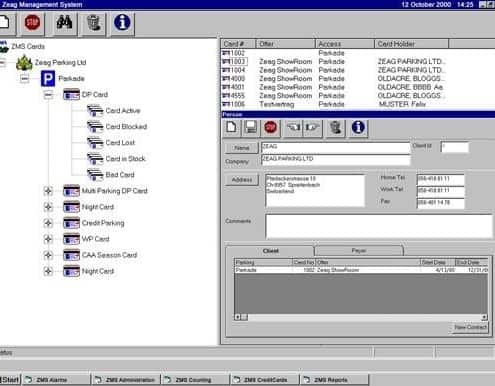Click the Name button
Screen dimensions: 495x386
click(x=242, y=148)
